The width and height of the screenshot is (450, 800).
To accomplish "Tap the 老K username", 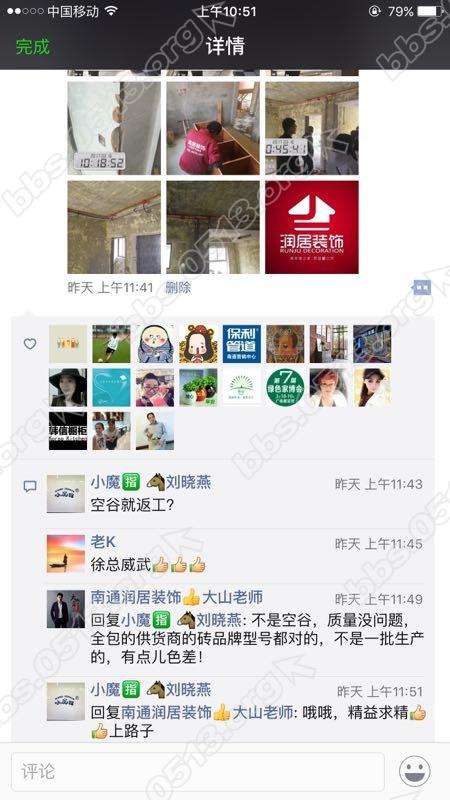I will [x=103, y=542].
